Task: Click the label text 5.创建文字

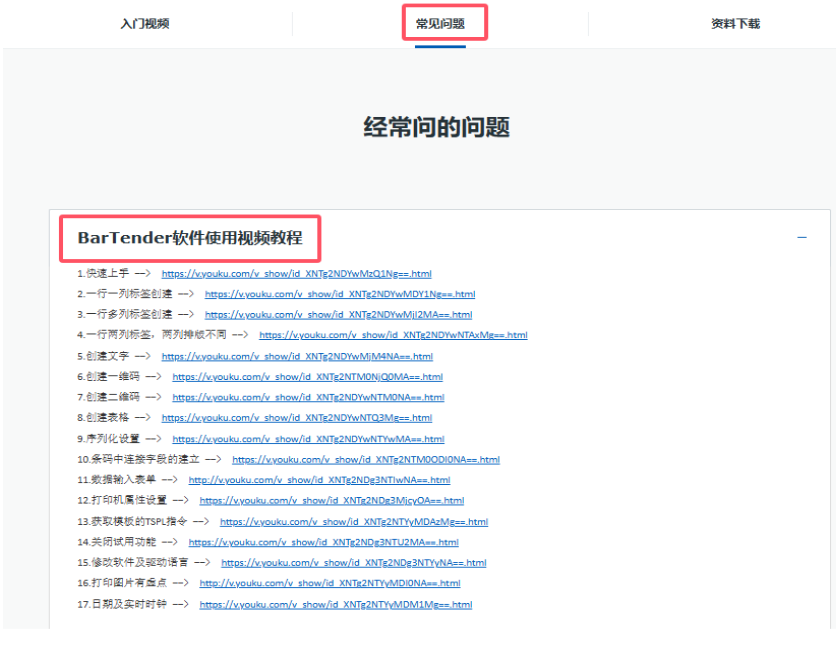Action: (103, 356)
